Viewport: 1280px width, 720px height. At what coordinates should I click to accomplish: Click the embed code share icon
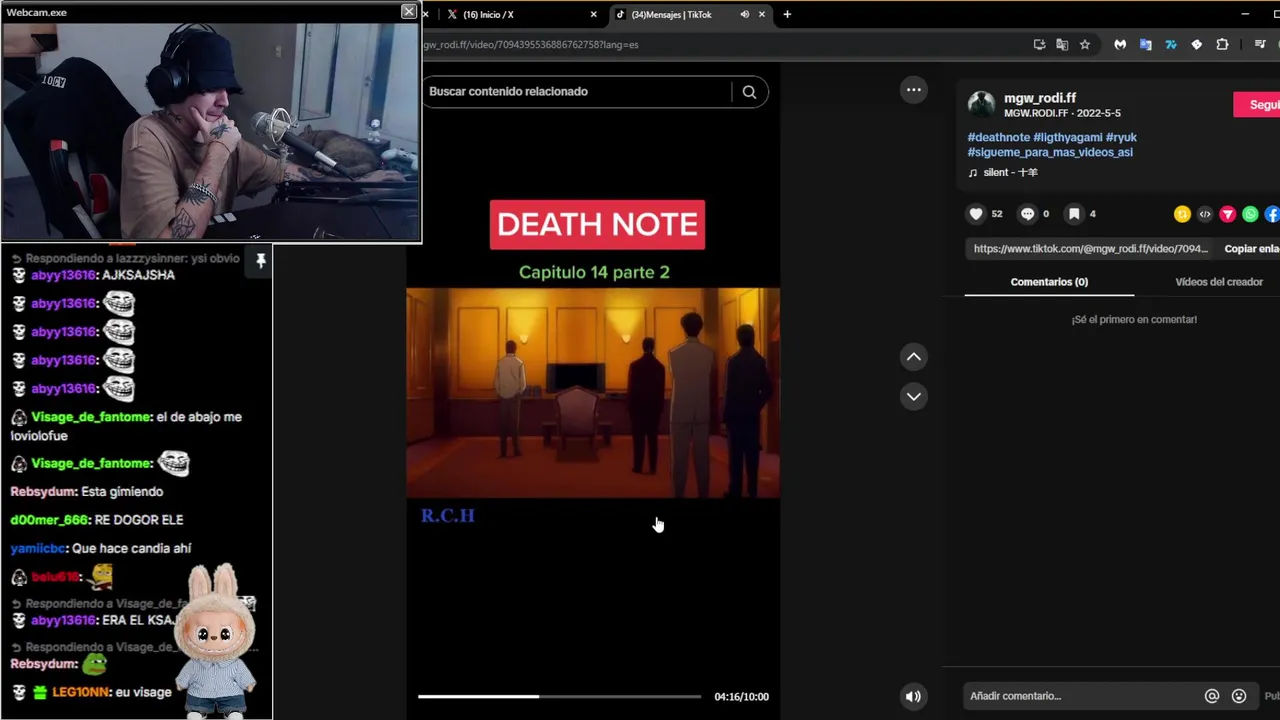[1205, 214]
